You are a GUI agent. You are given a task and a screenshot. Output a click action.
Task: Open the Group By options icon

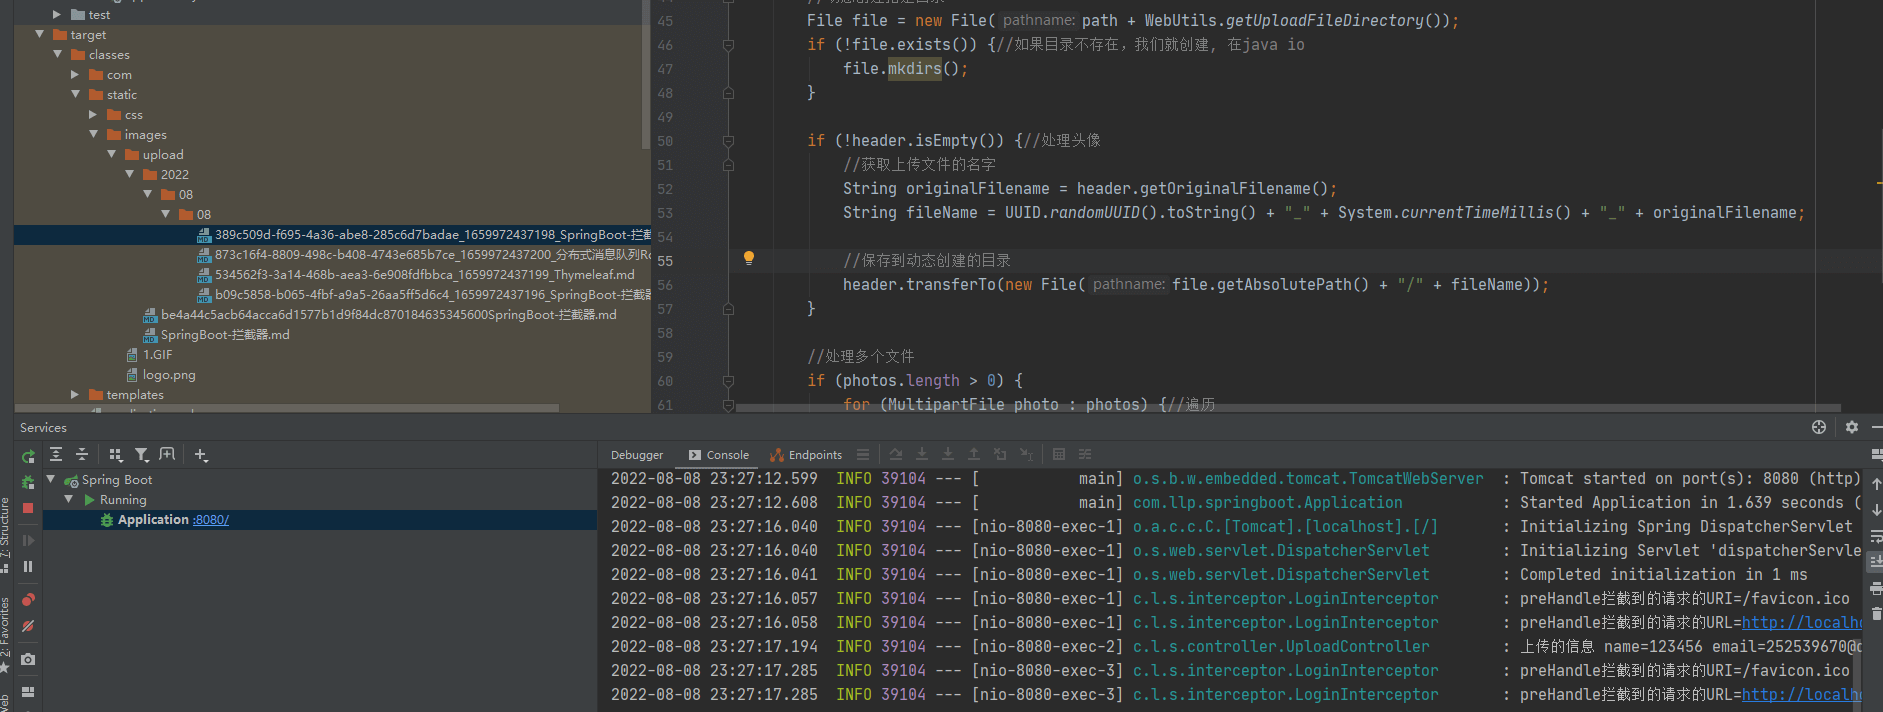pyautogui.click(x=115, y=455)
